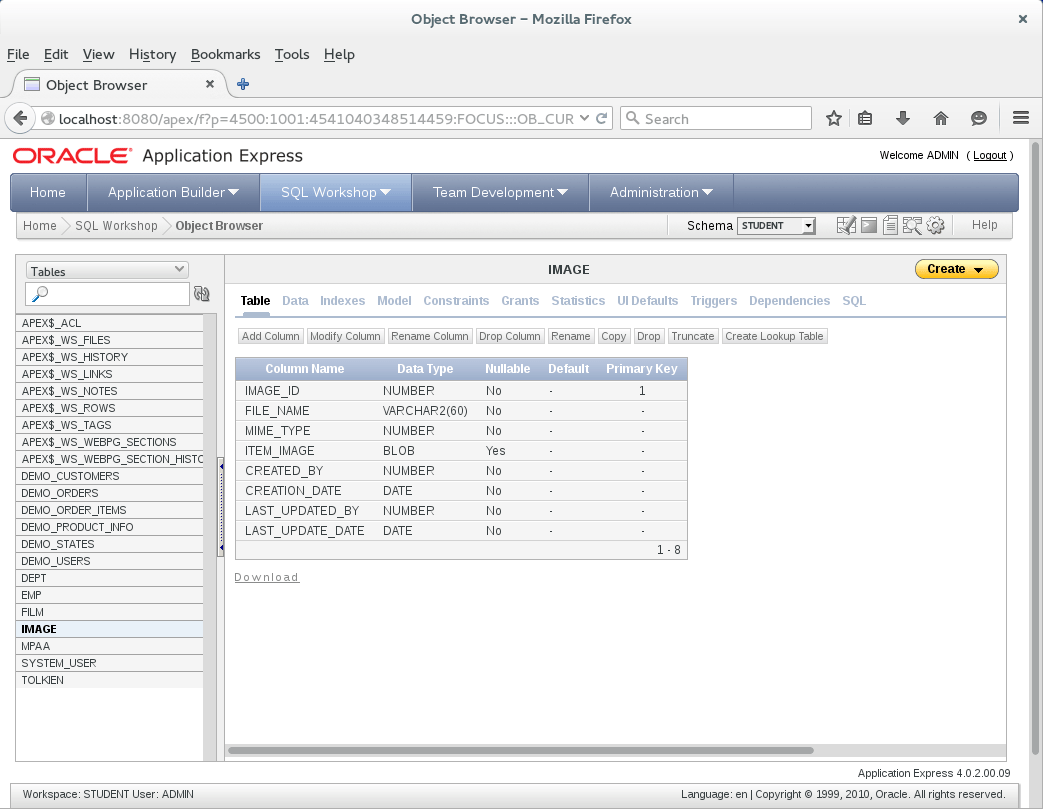The image size is (1043, 809).
Task: Open the yellow Create dropdown button
Action: coord(957,269)
